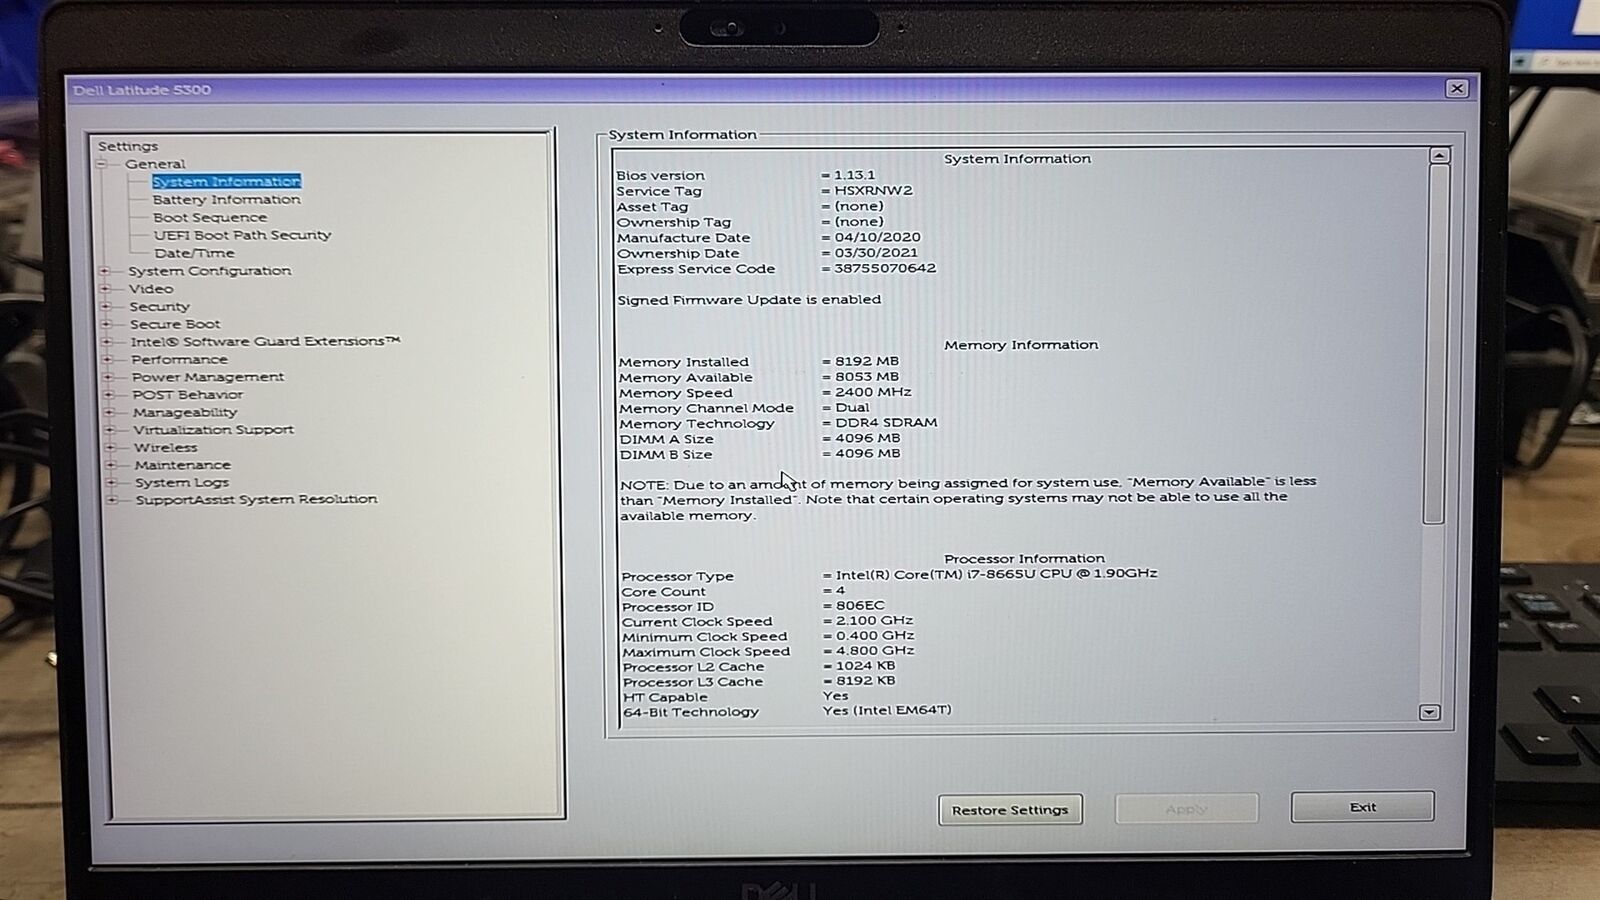The height and width of the screenshot is (900, 1600).
Task: Expand the Secure Boot node
Action: click(x=106, y=324)
